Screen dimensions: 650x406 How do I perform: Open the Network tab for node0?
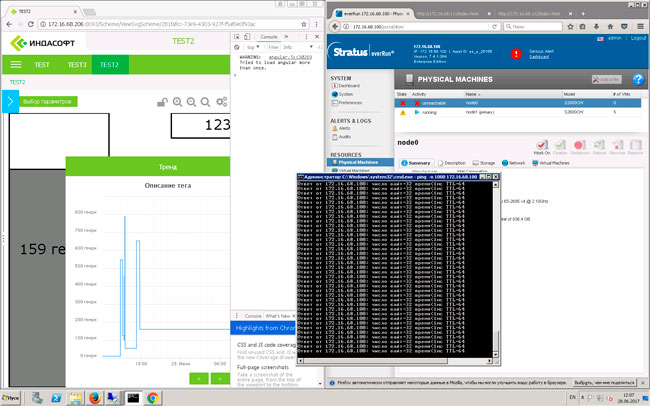pyautogui.click(x=513, y=163)
